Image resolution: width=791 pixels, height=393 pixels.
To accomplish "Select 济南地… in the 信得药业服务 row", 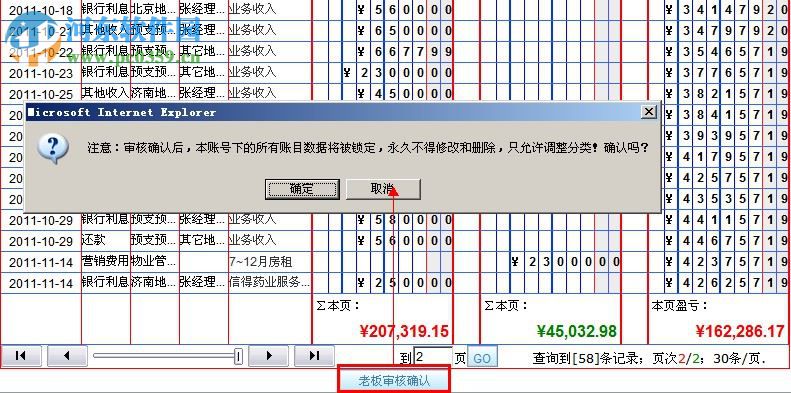I will (x=155, y=283).
